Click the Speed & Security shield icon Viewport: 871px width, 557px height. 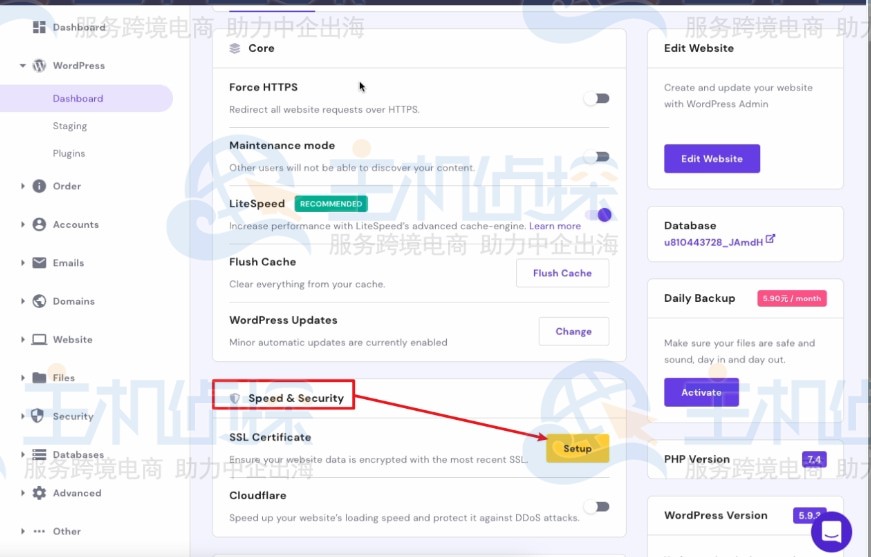coord(235,398)
